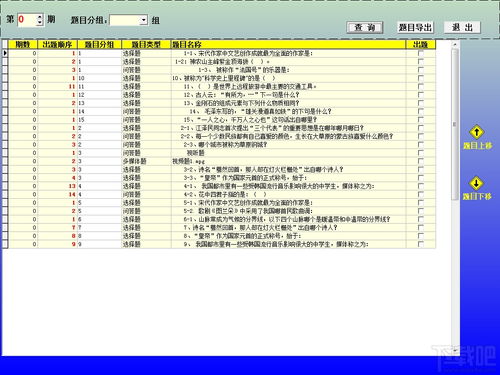Select the row selector for question 12
This screenshot has width=500, height=375.
[5, 95]
